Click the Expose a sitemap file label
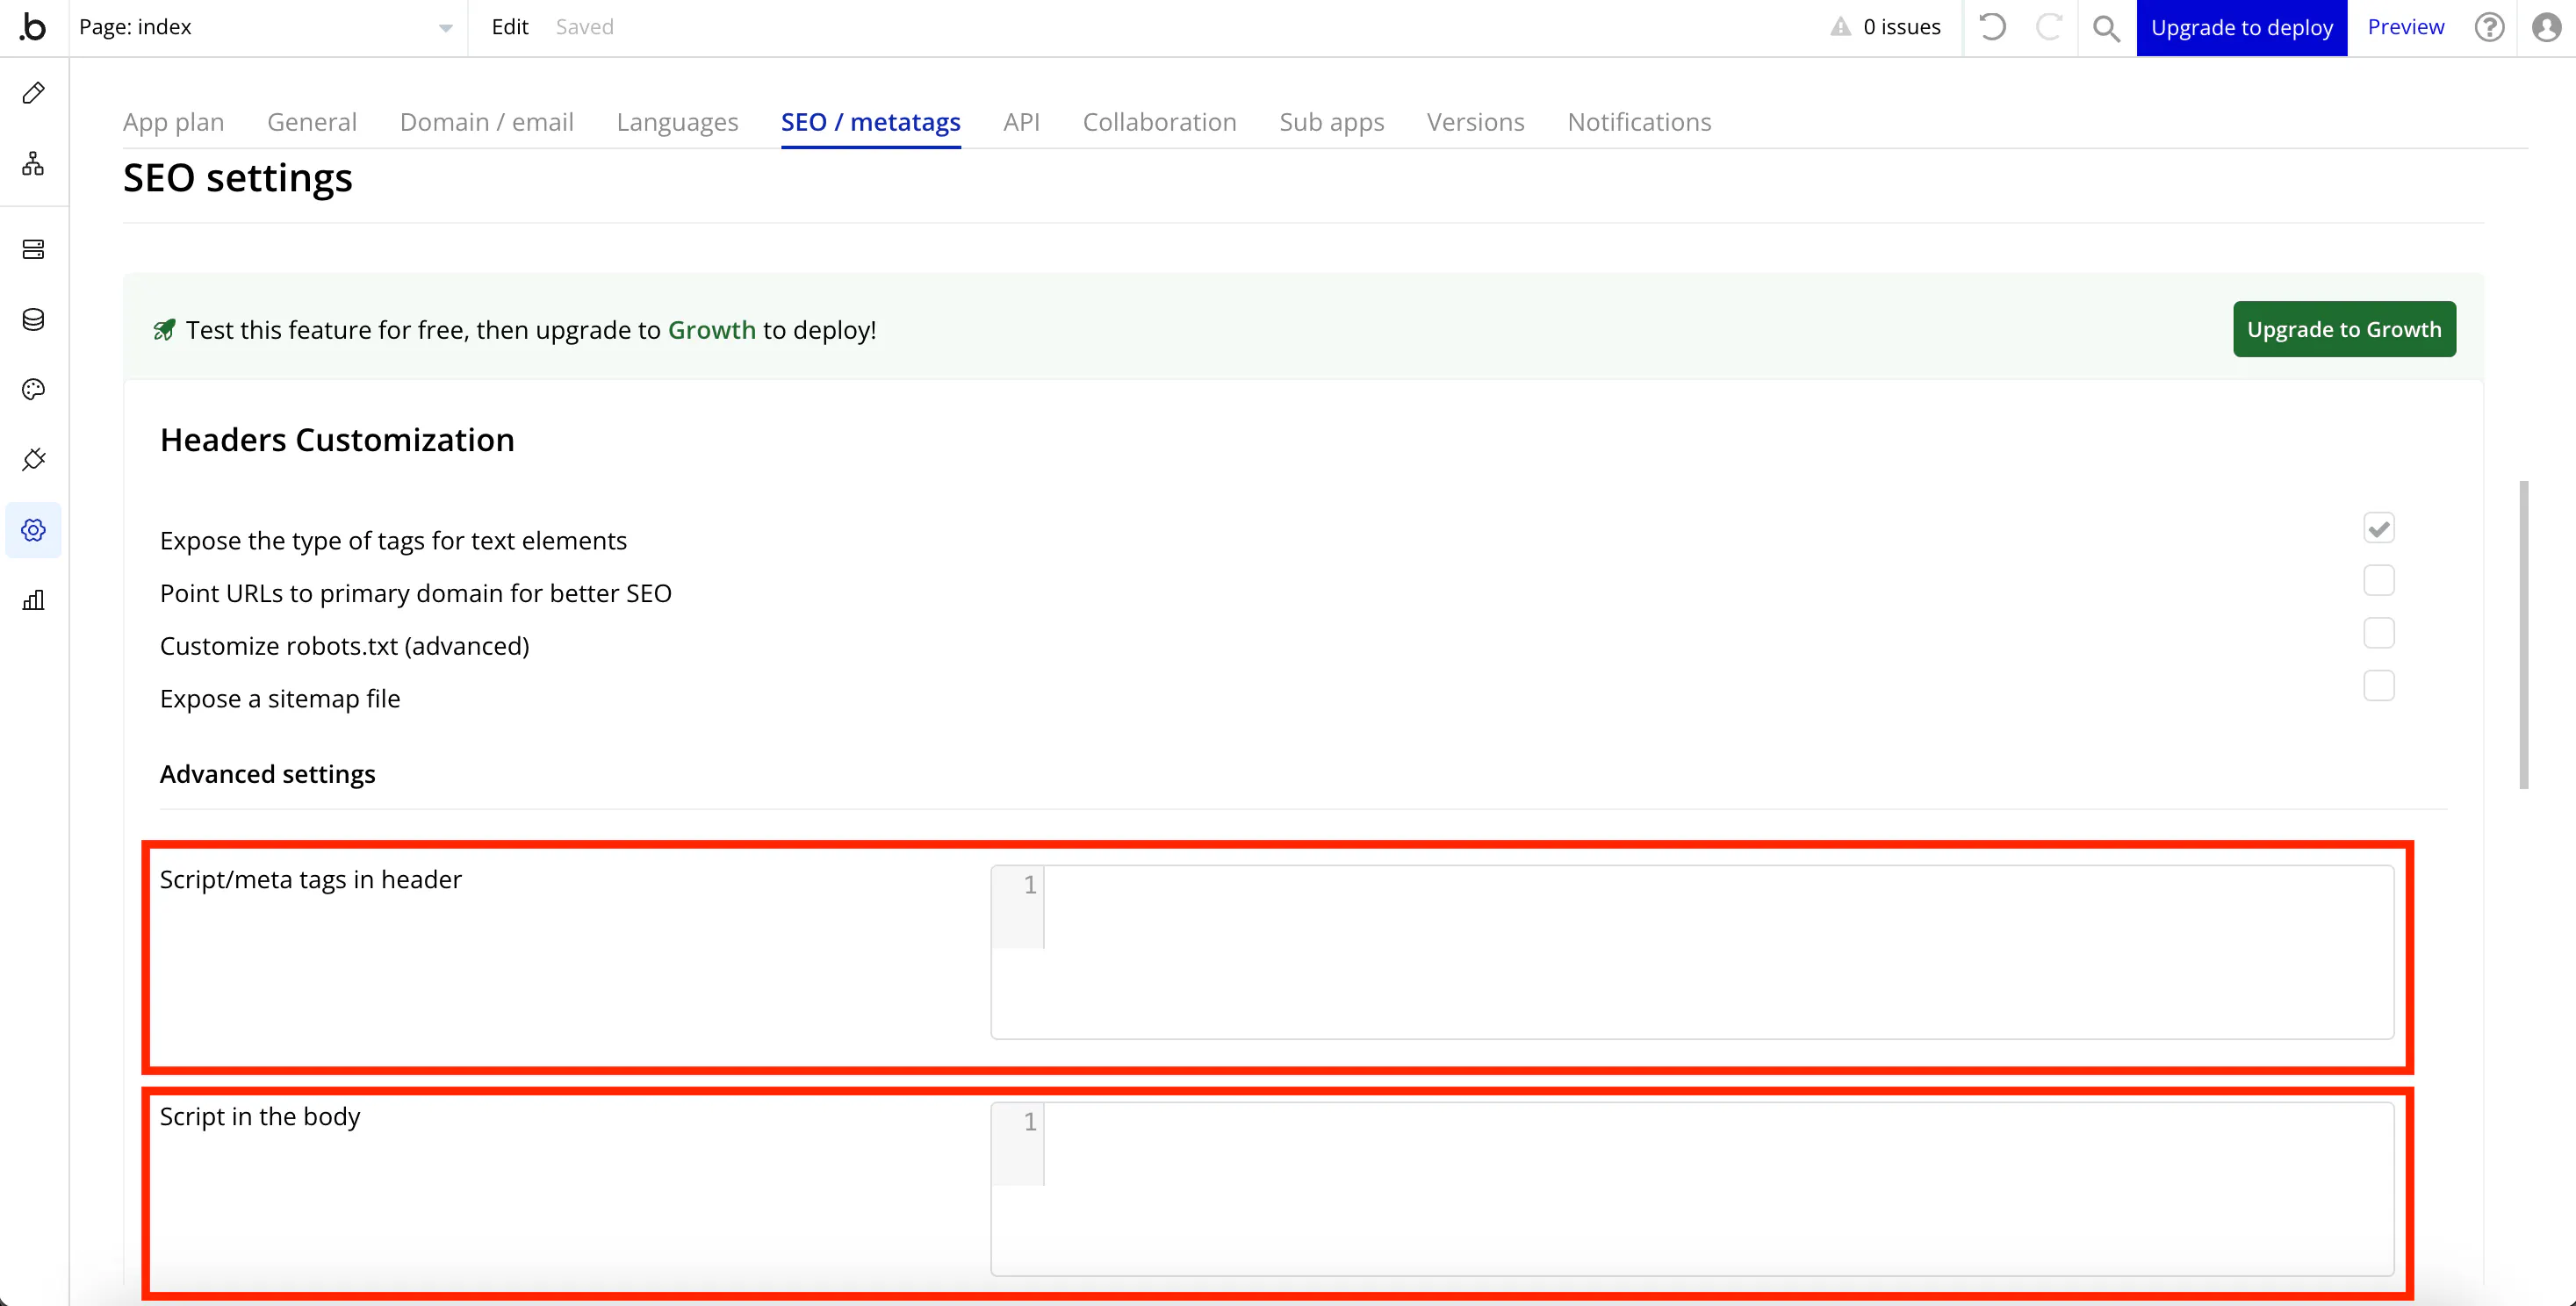 280,699
